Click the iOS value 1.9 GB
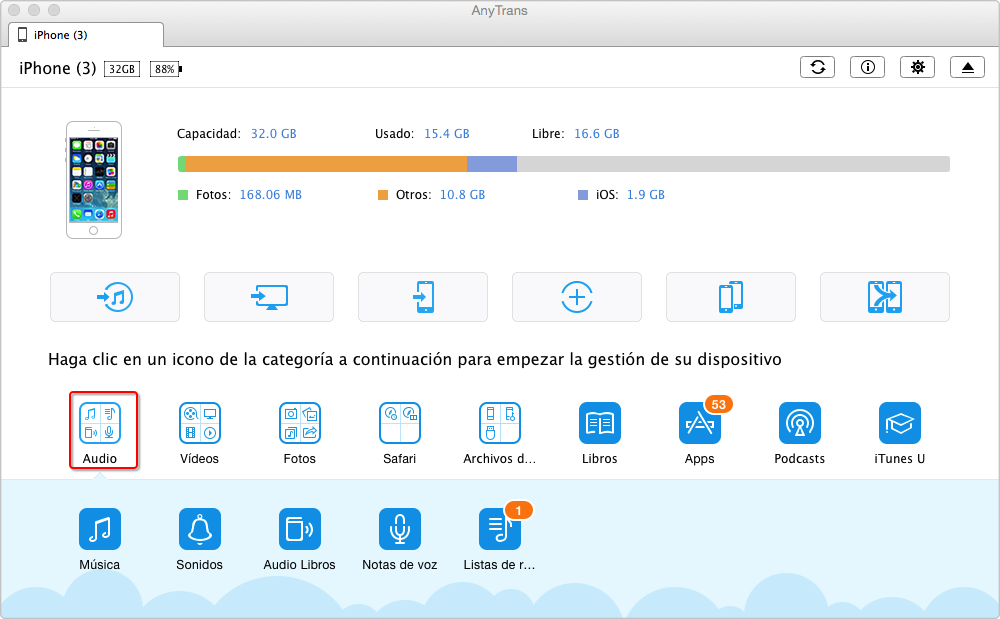Image resolution: width=1000 pixels, height=619 pixels. point(645,195)
